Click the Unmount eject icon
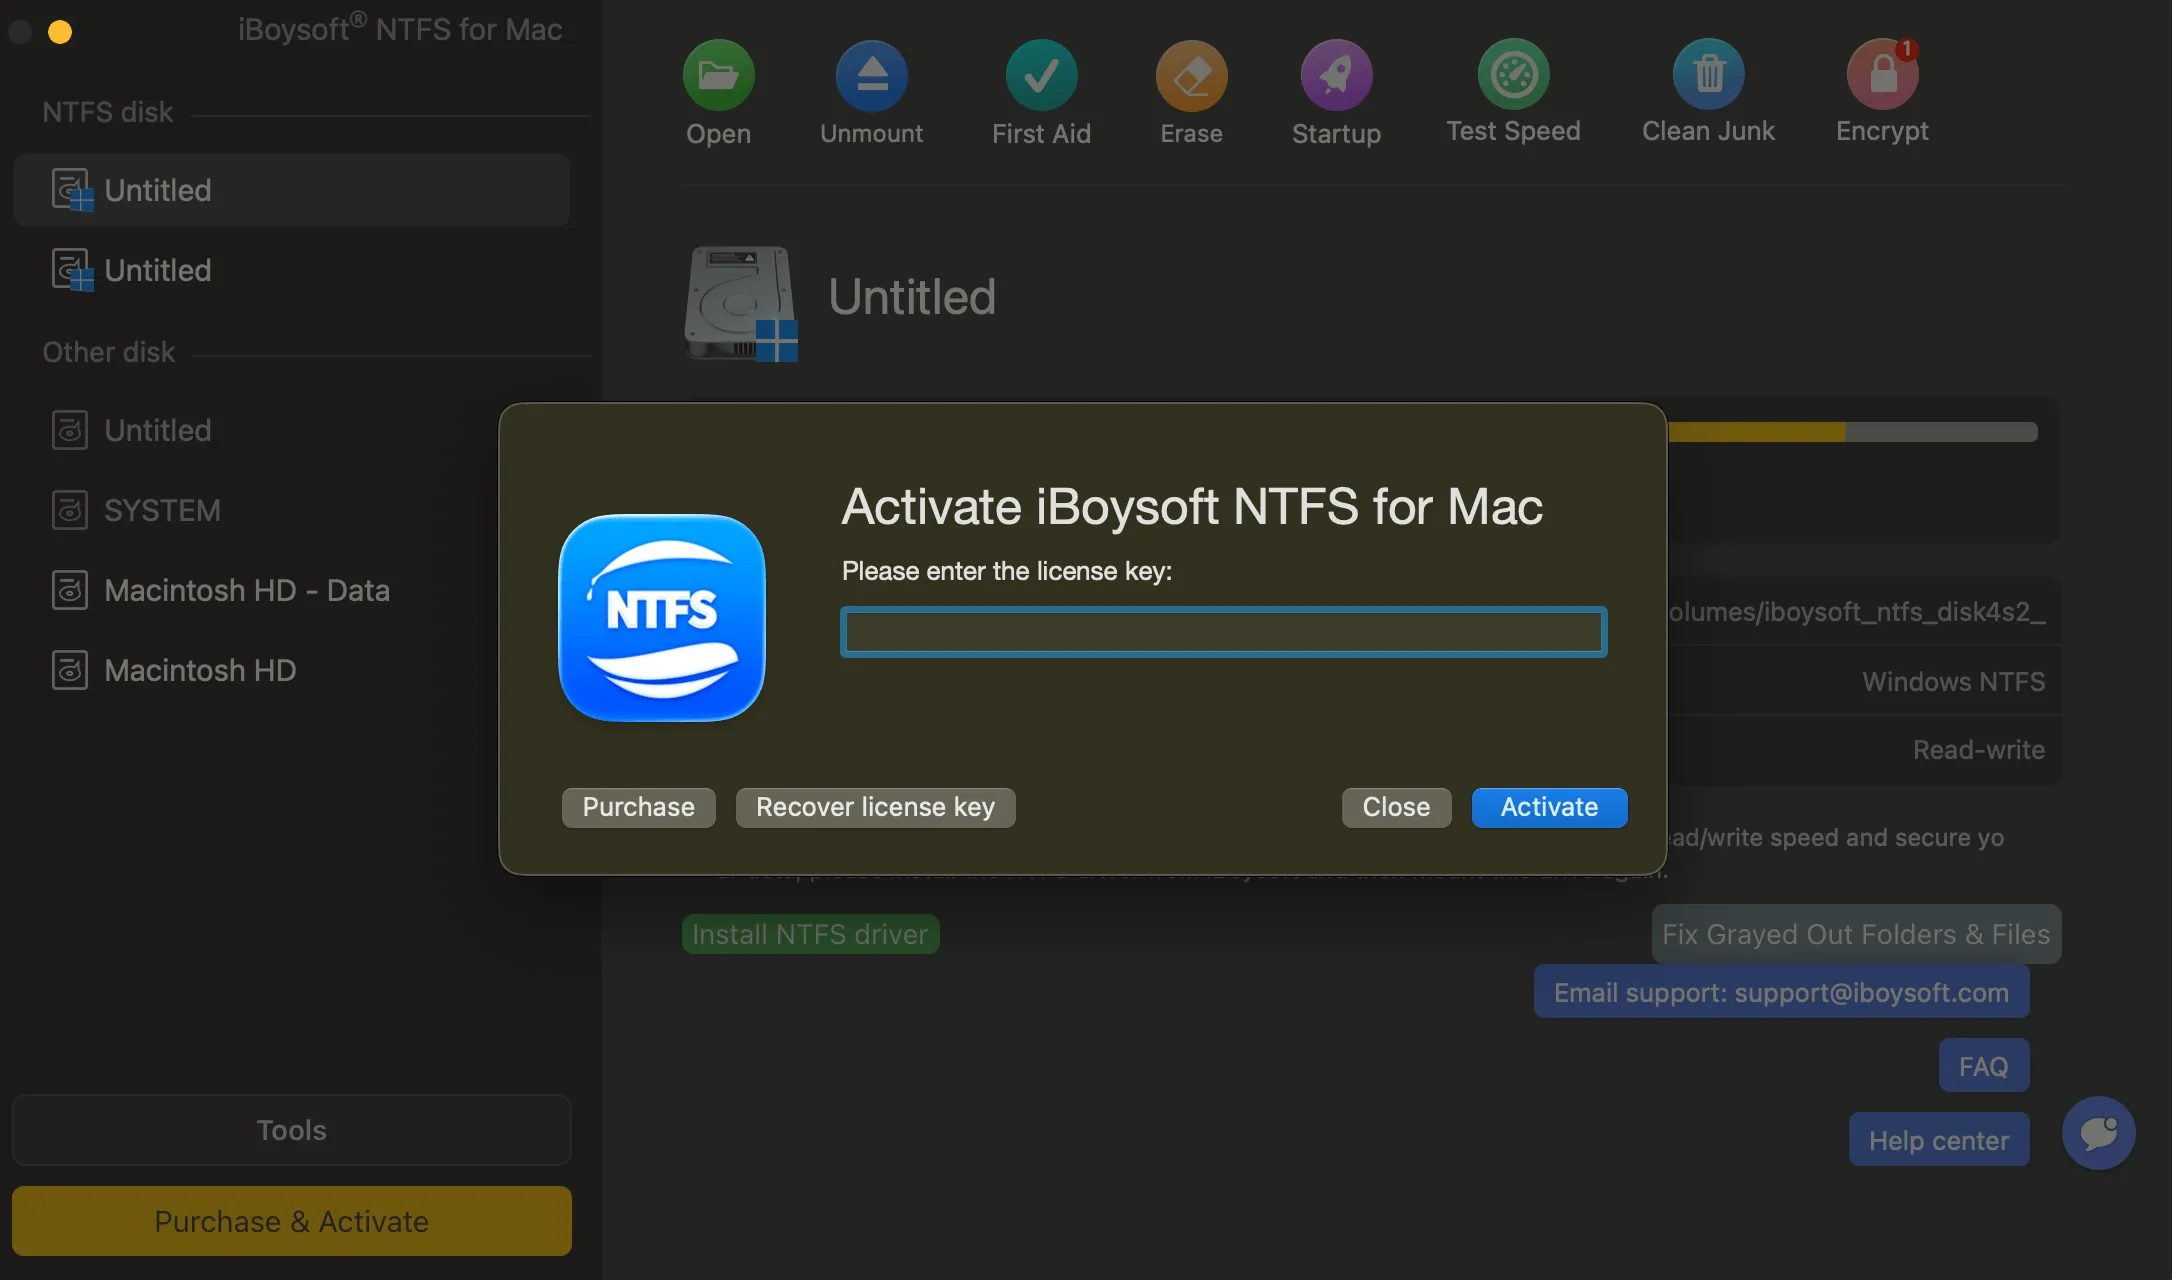Image resolution: width=2172 pixels, height=1280 pixels. pyautogui.click(x=872, y=75)
